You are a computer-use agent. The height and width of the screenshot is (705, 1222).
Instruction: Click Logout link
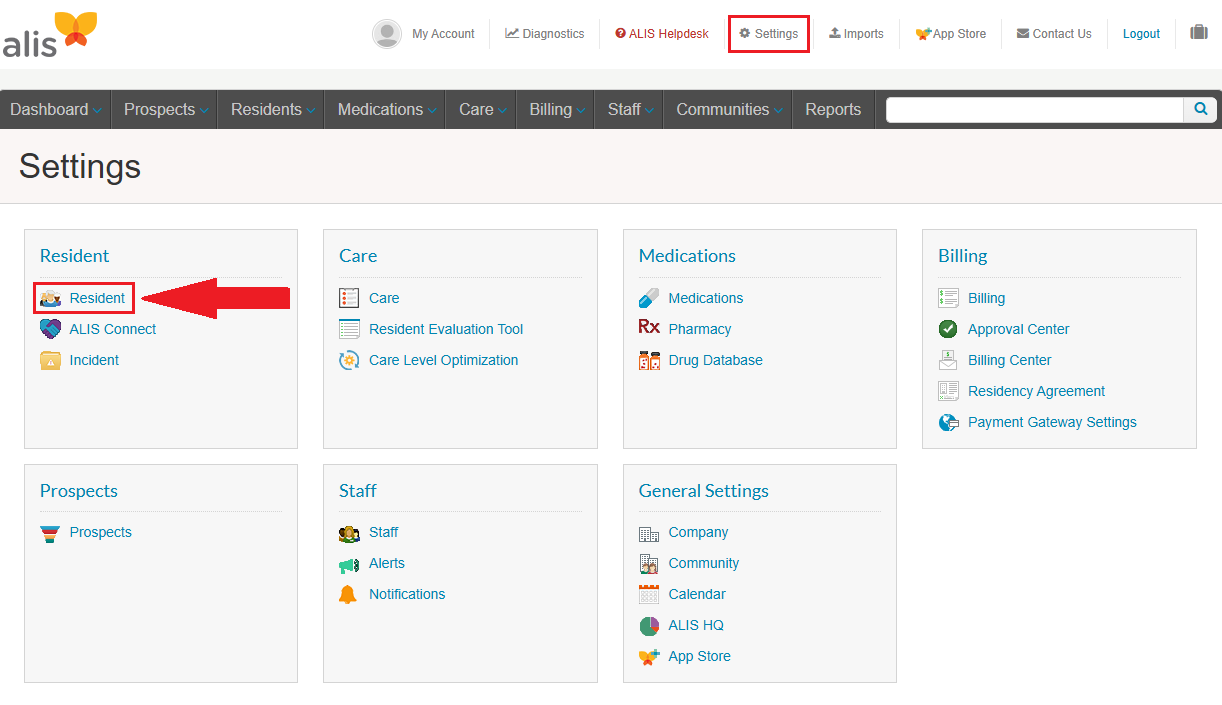coord(1141,34)
